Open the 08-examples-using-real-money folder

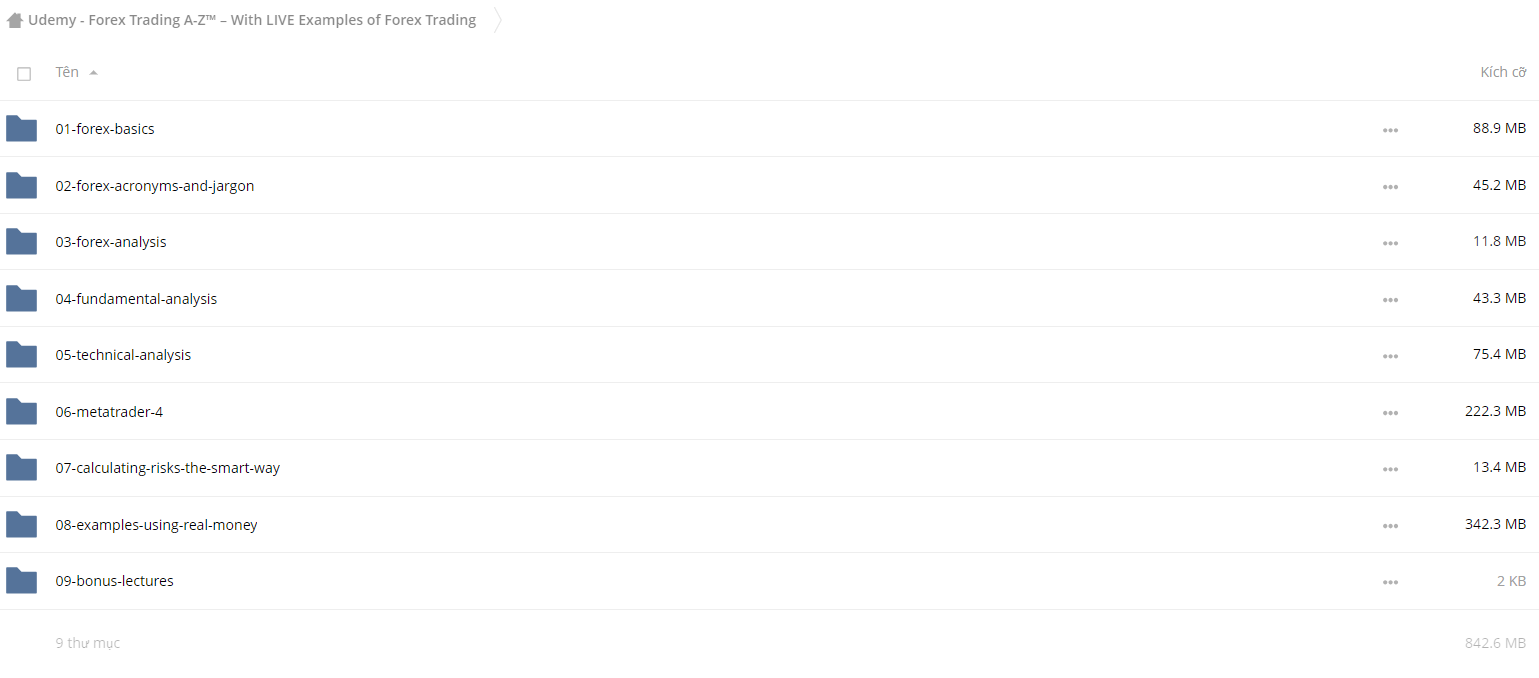point(156,525)
